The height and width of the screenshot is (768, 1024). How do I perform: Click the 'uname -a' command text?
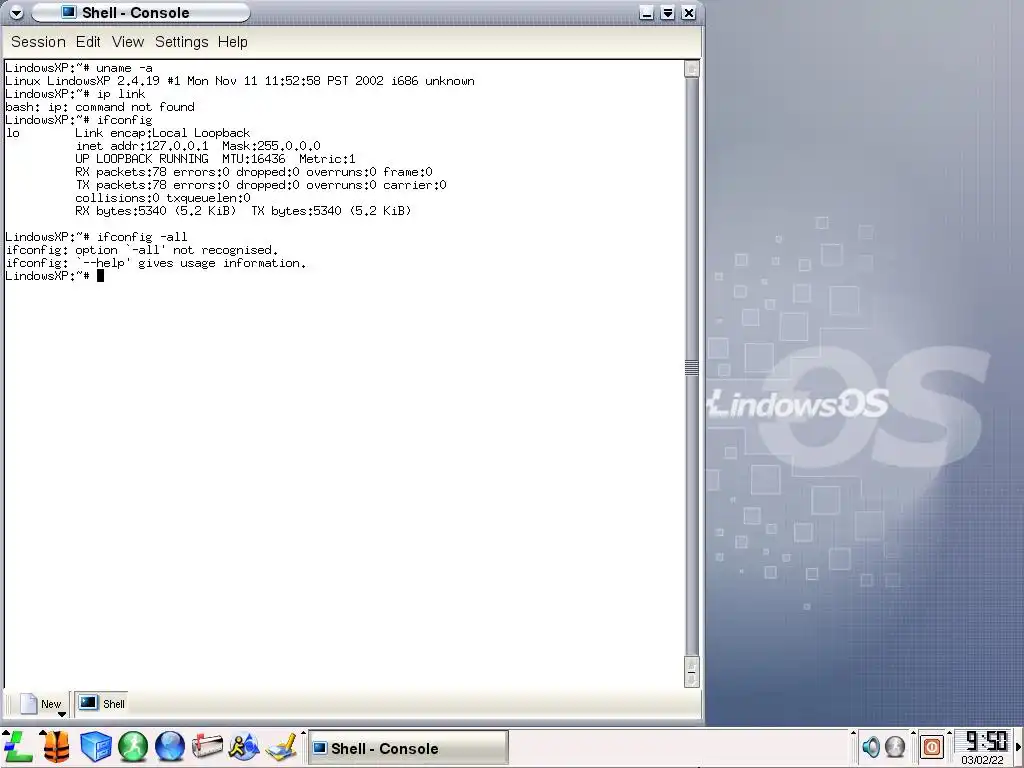124,68
